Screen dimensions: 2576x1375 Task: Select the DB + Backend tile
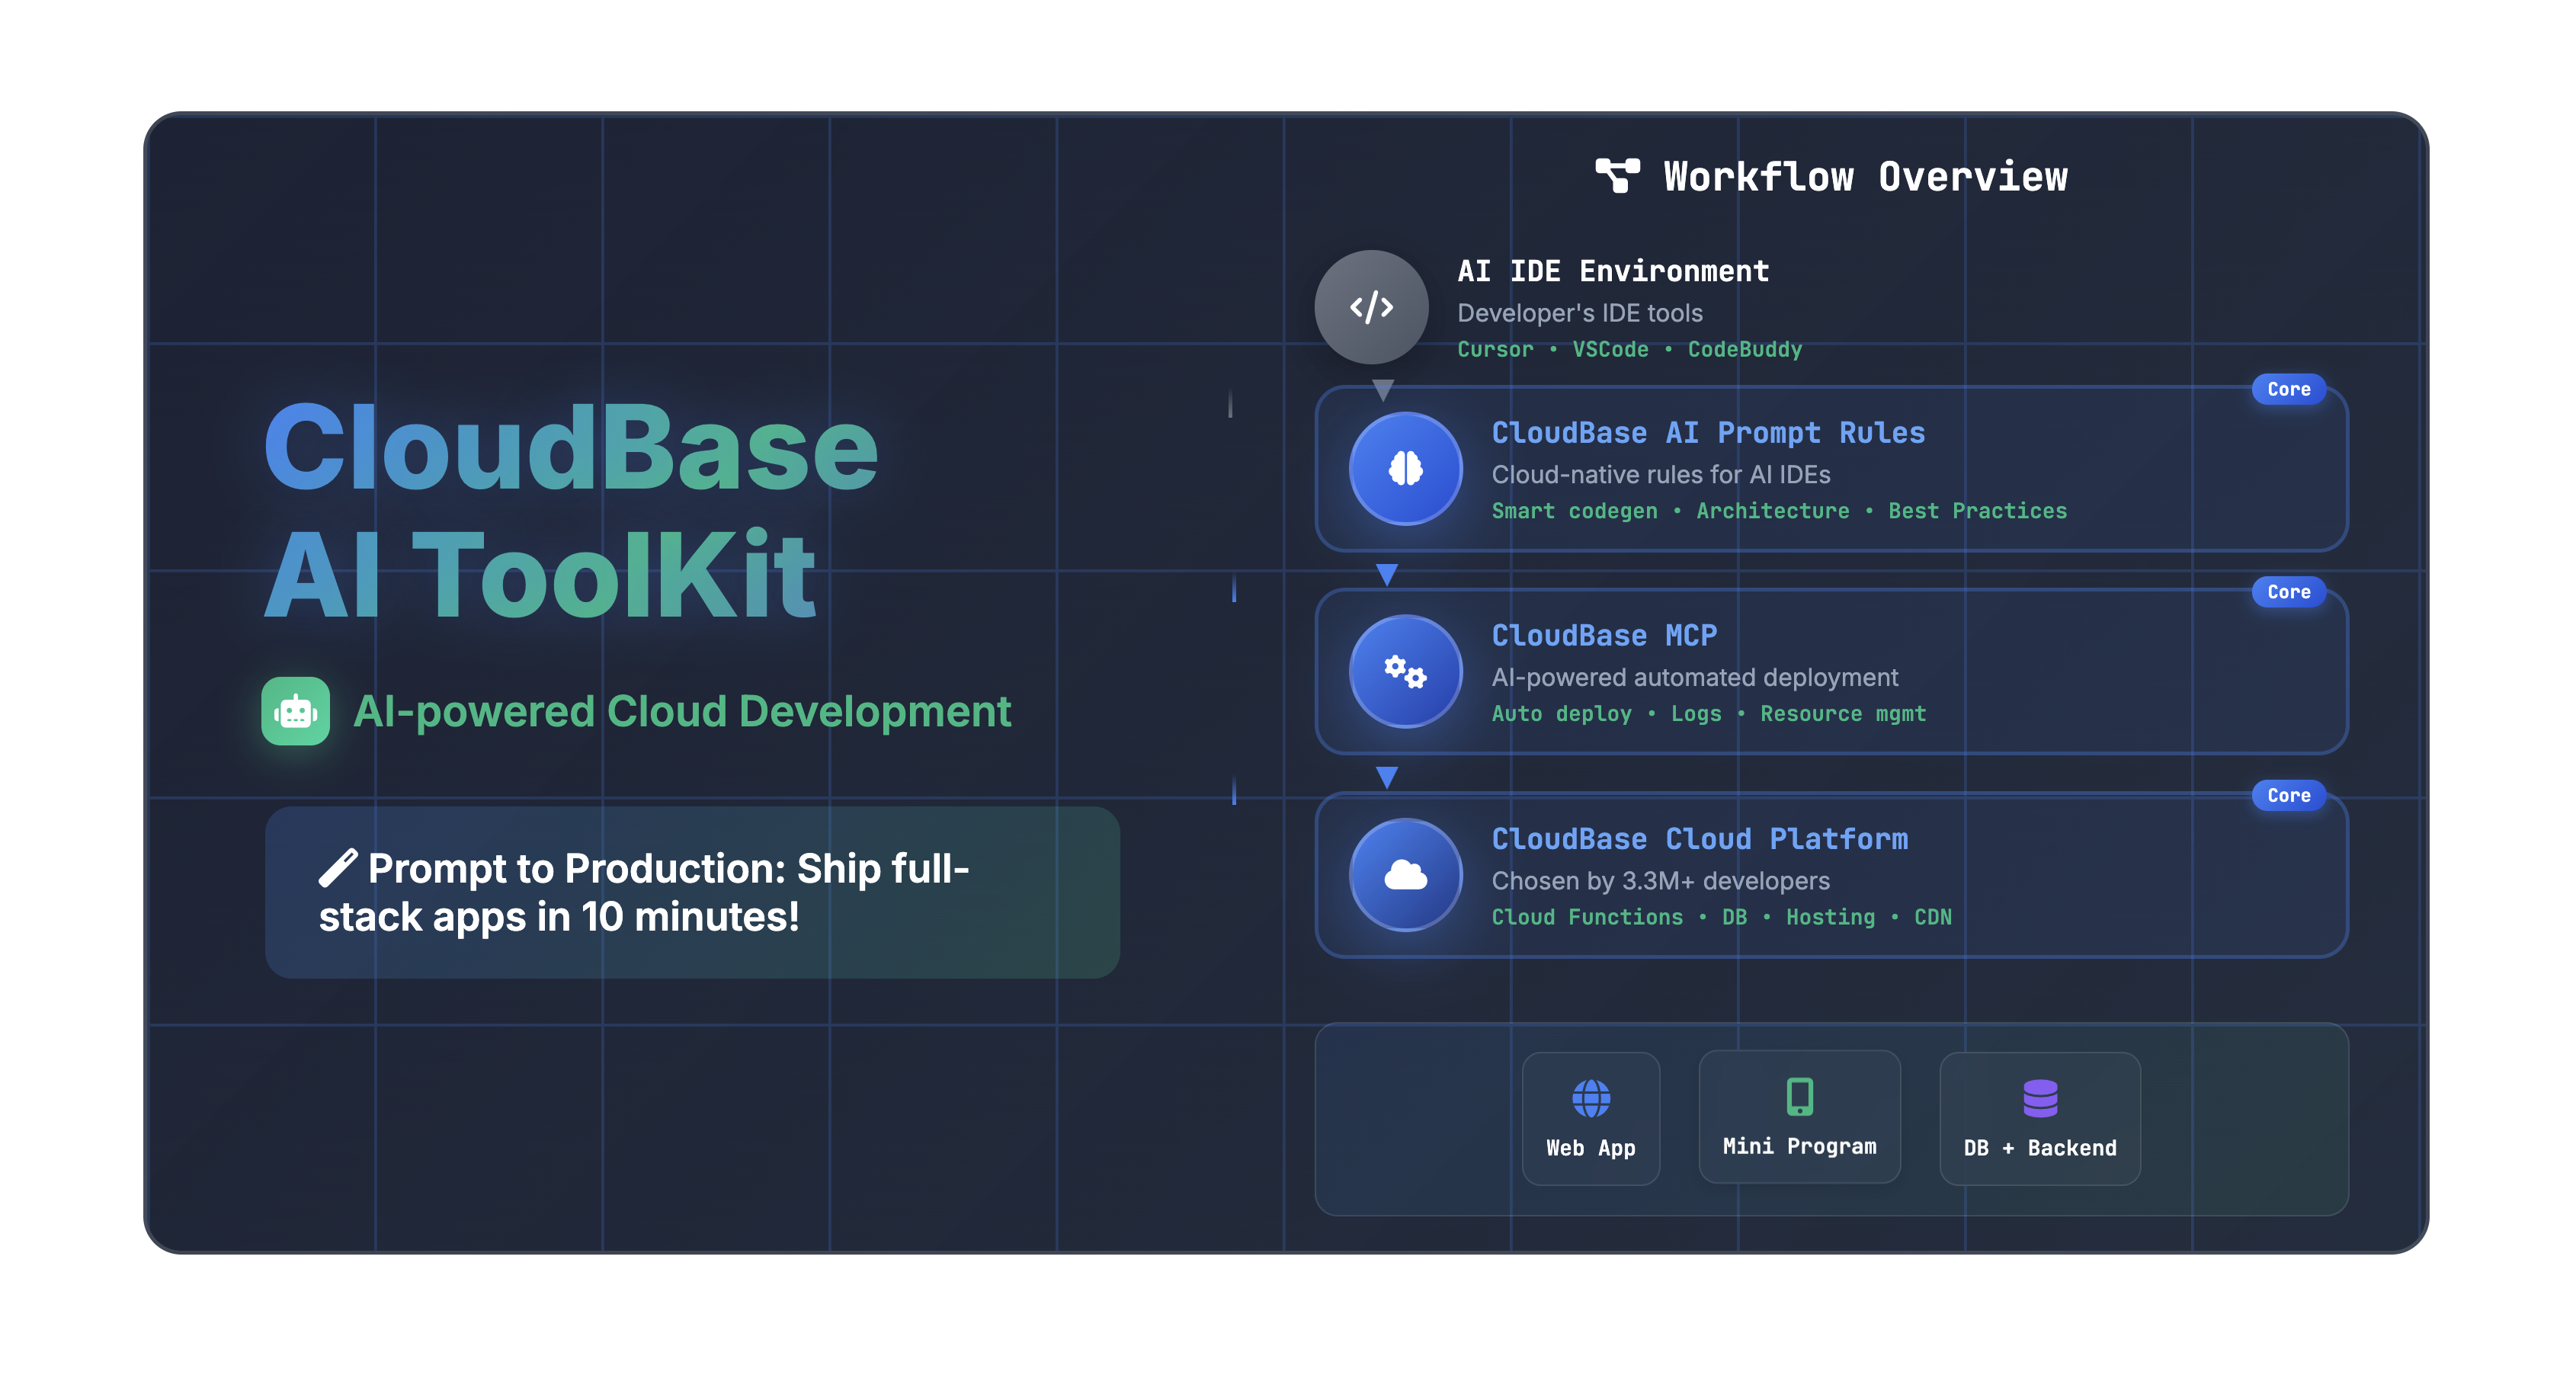pyautogui.click(x=2040, y=1118)
